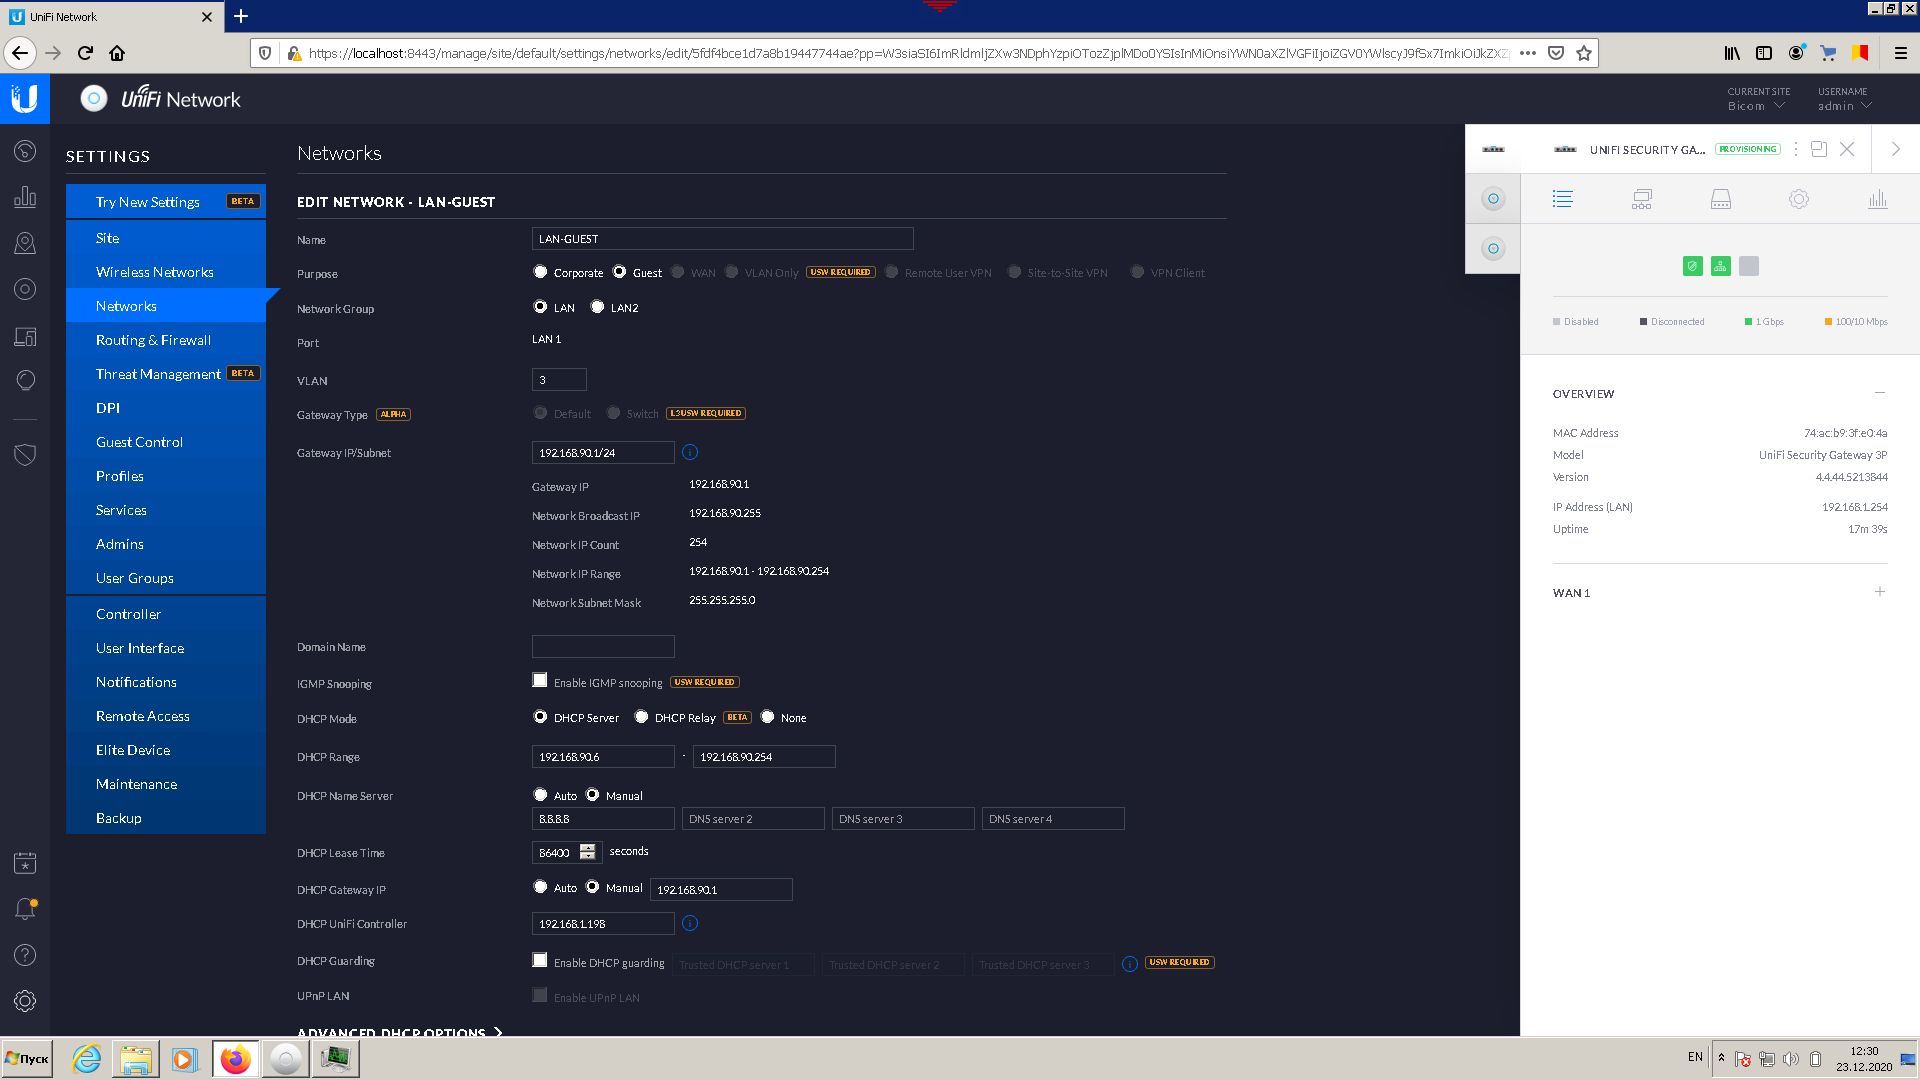Click the Domain Name input field
The width and height of the screenshot is (1920, 1080).
tap(603, 647)
